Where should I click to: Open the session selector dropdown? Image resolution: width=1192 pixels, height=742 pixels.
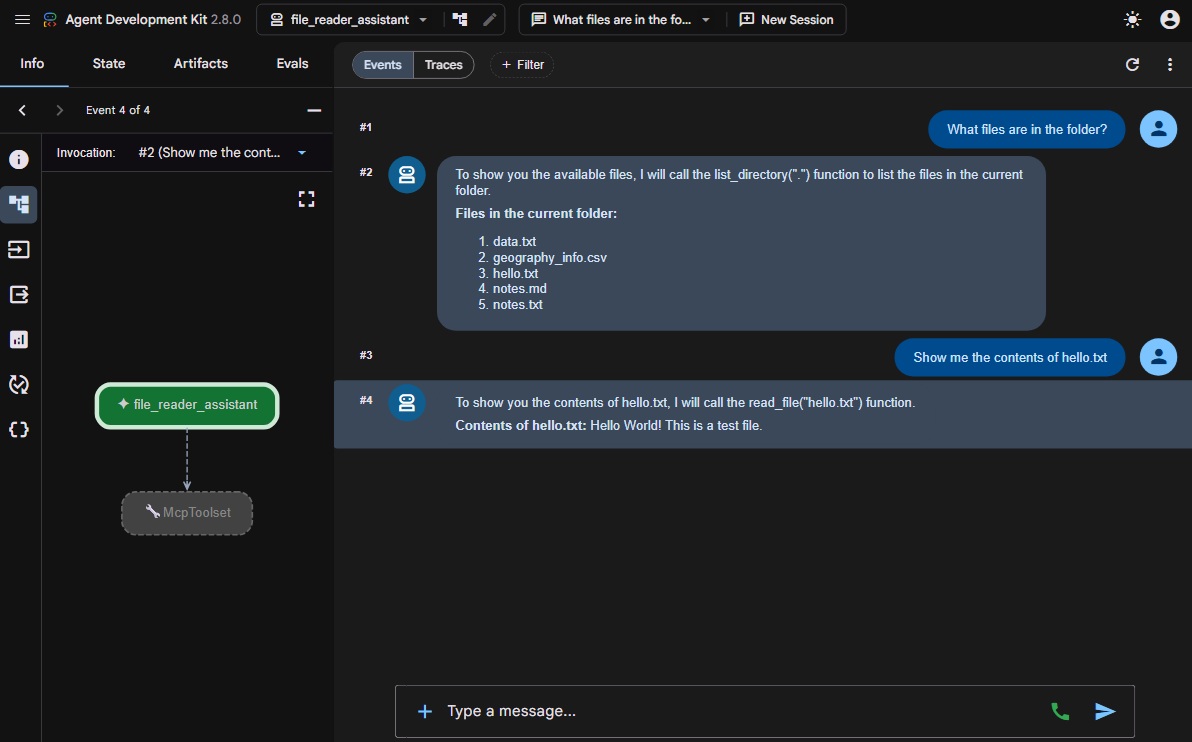pyautogui.click(x=620, y=20)
